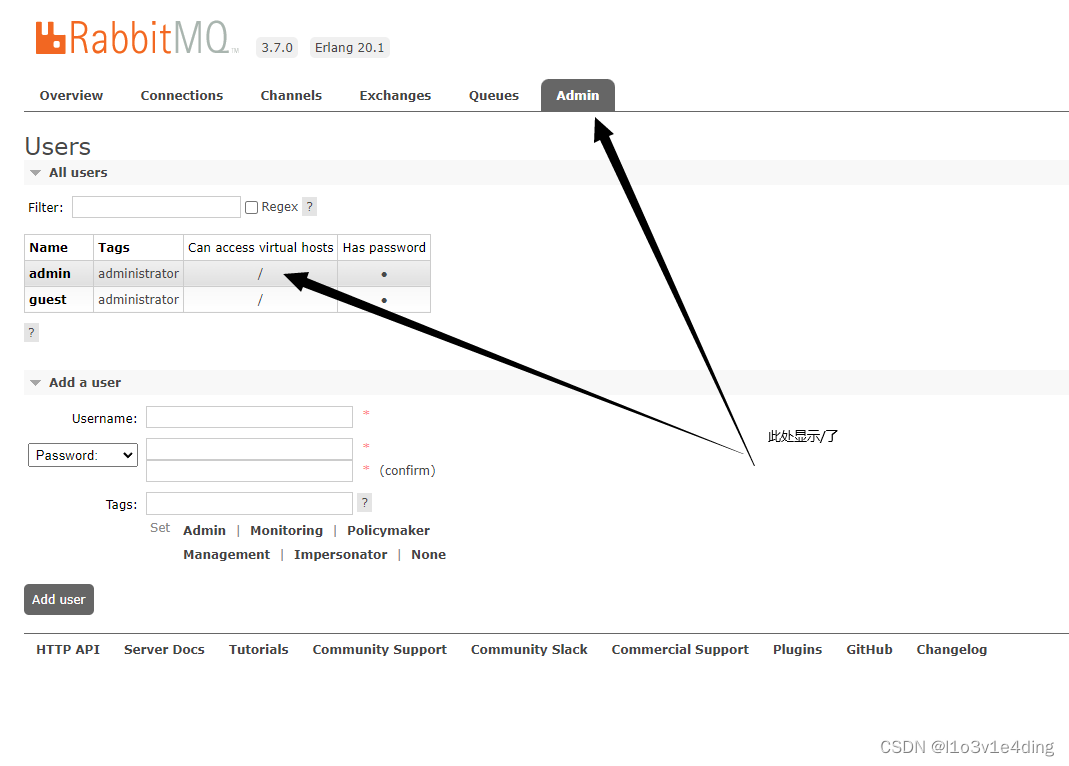
Task: Set tag to Impersonator
Action: [341, 555]
